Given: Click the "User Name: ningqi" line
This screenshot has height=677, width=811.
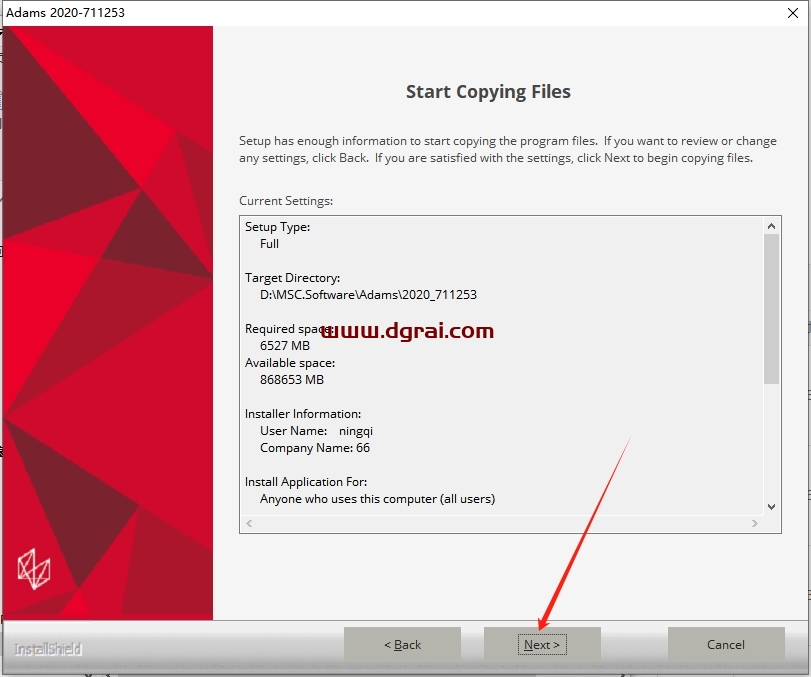Looking at the screenshot, I should 316,431.
